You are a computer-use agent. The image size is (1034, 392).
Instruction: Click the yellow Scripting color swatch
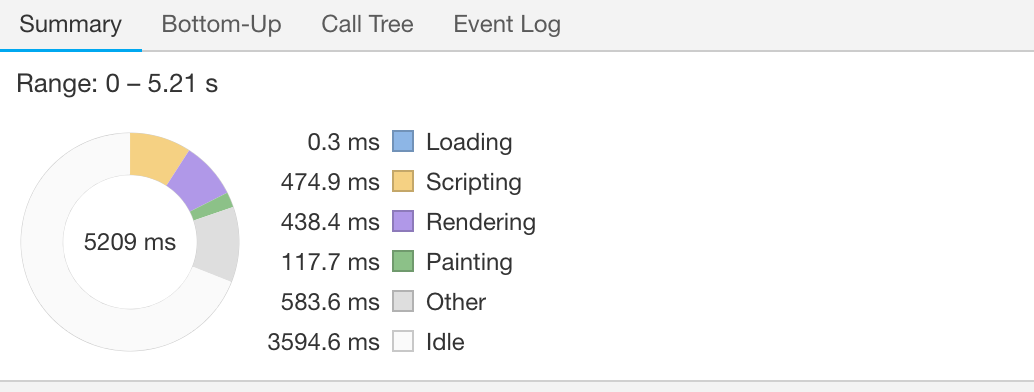[403, 181]
